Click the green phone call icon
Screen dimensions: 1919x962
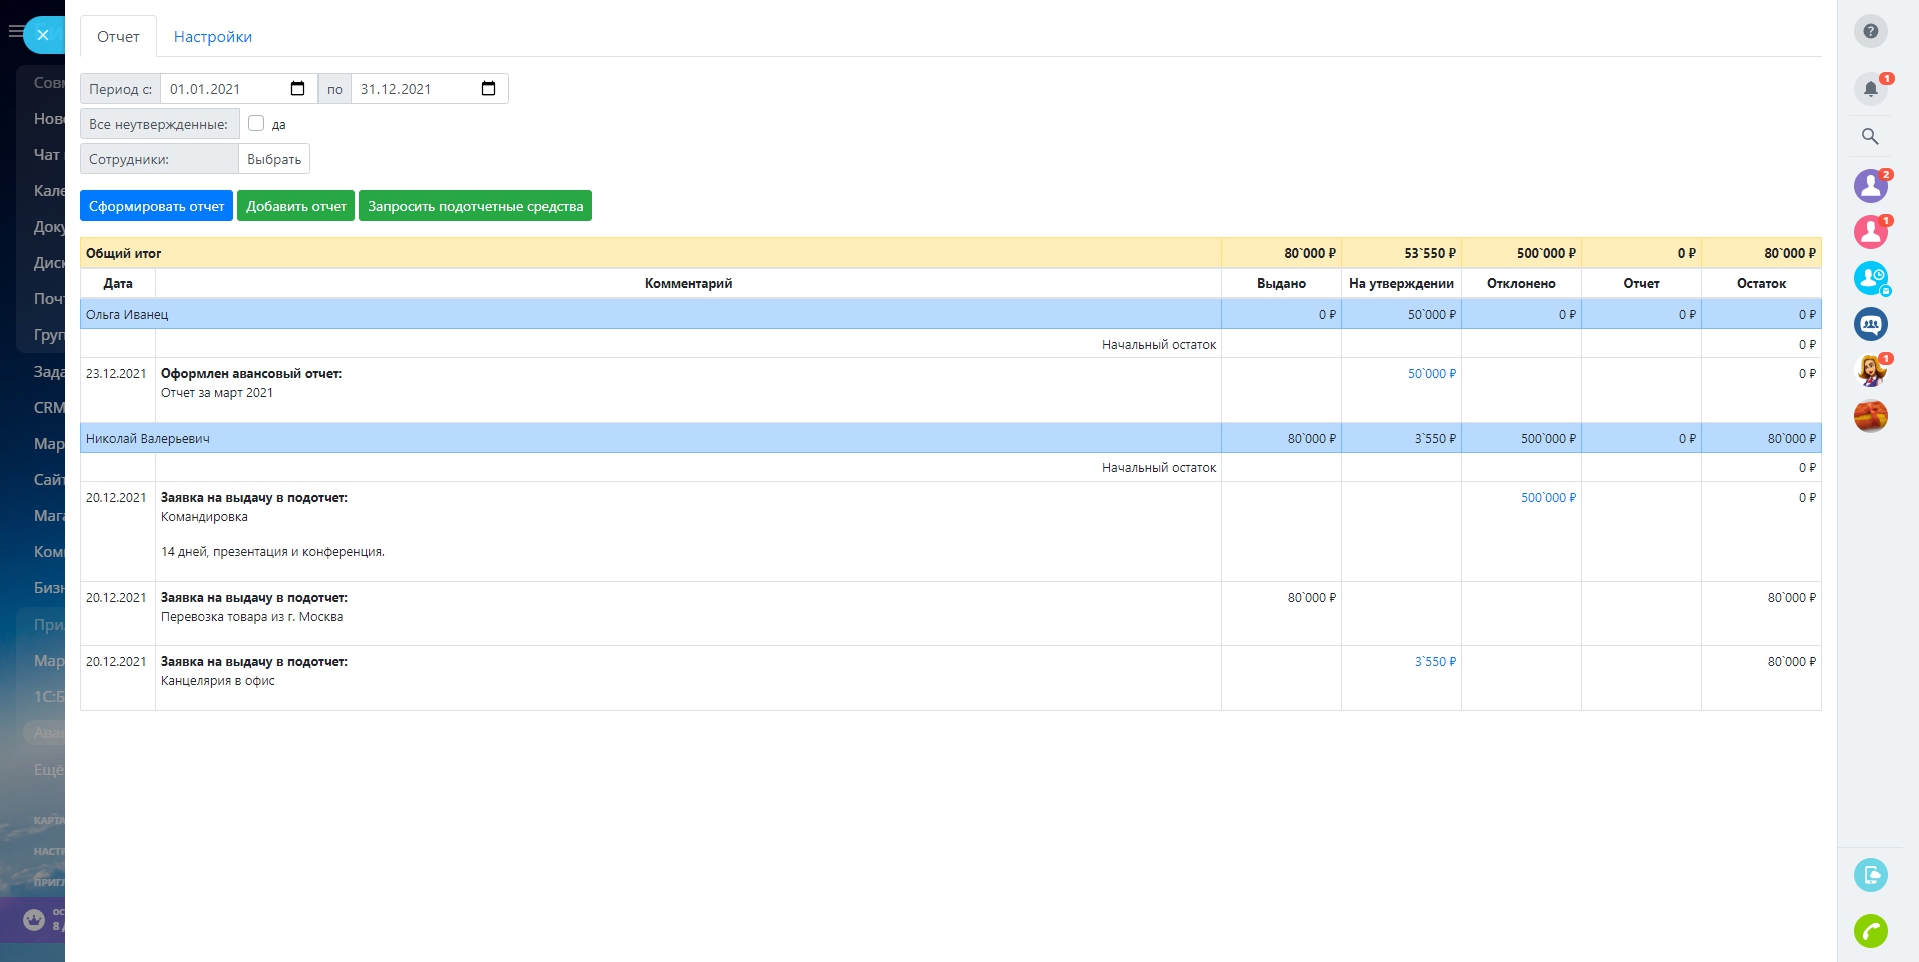(1870, 931)
